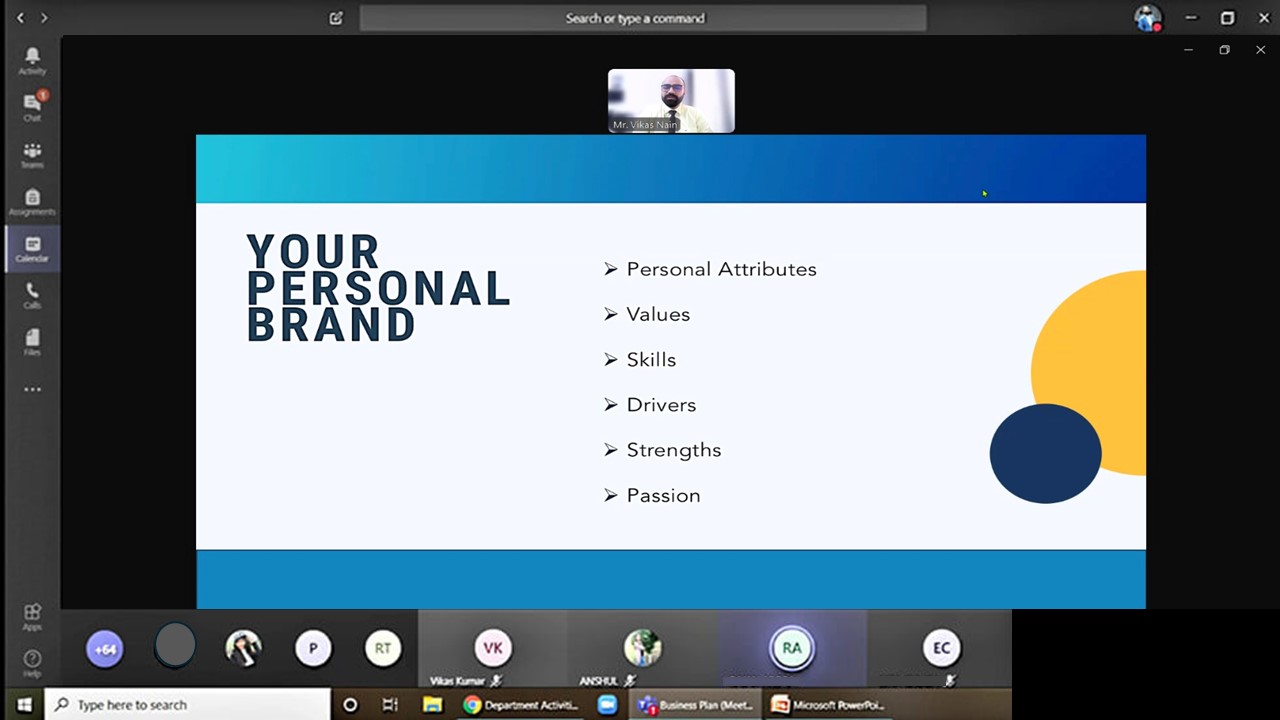
Task: Open the Help icon in sidebar
Action: (x=32, y=662)
